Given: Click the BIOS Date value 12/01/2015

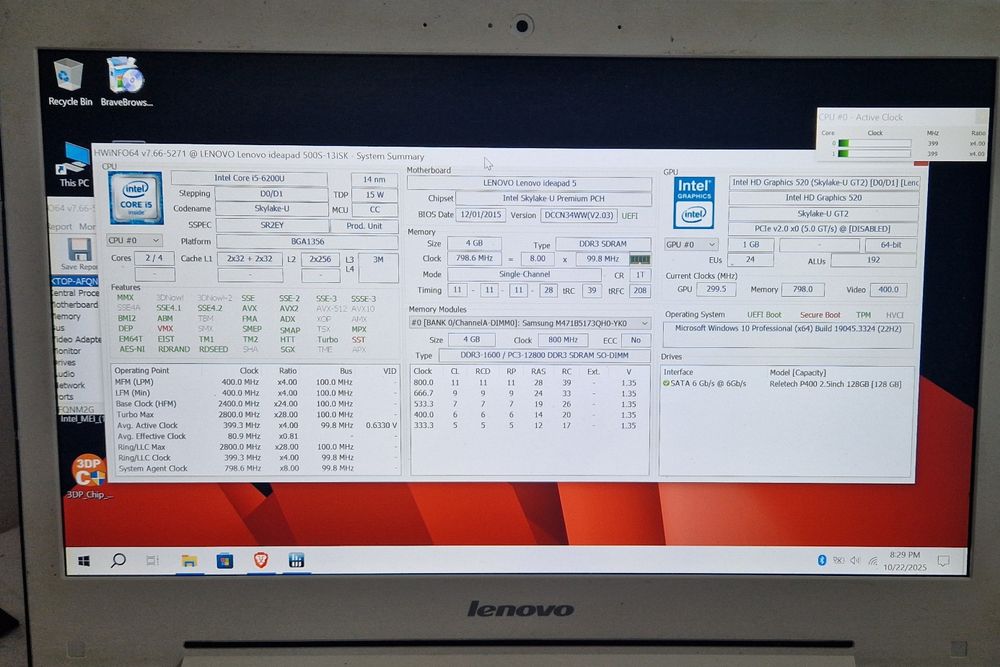Looking at the screenshot, I should coord(480,215).
